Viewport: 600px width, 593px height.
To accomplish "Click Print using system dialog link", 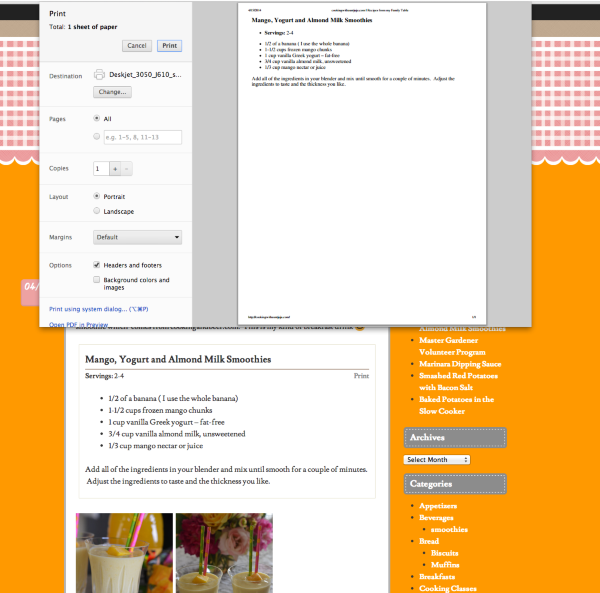I will 98,309.
